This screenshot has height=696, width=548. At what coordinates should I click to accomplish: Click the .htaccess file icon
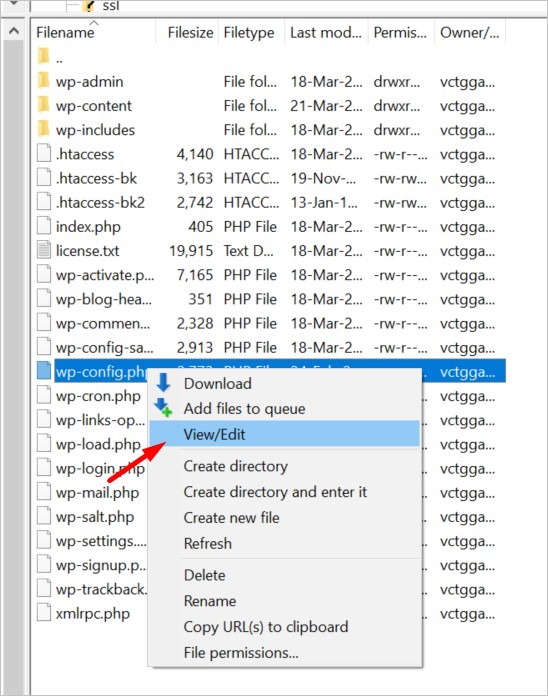tap(43, 154)
